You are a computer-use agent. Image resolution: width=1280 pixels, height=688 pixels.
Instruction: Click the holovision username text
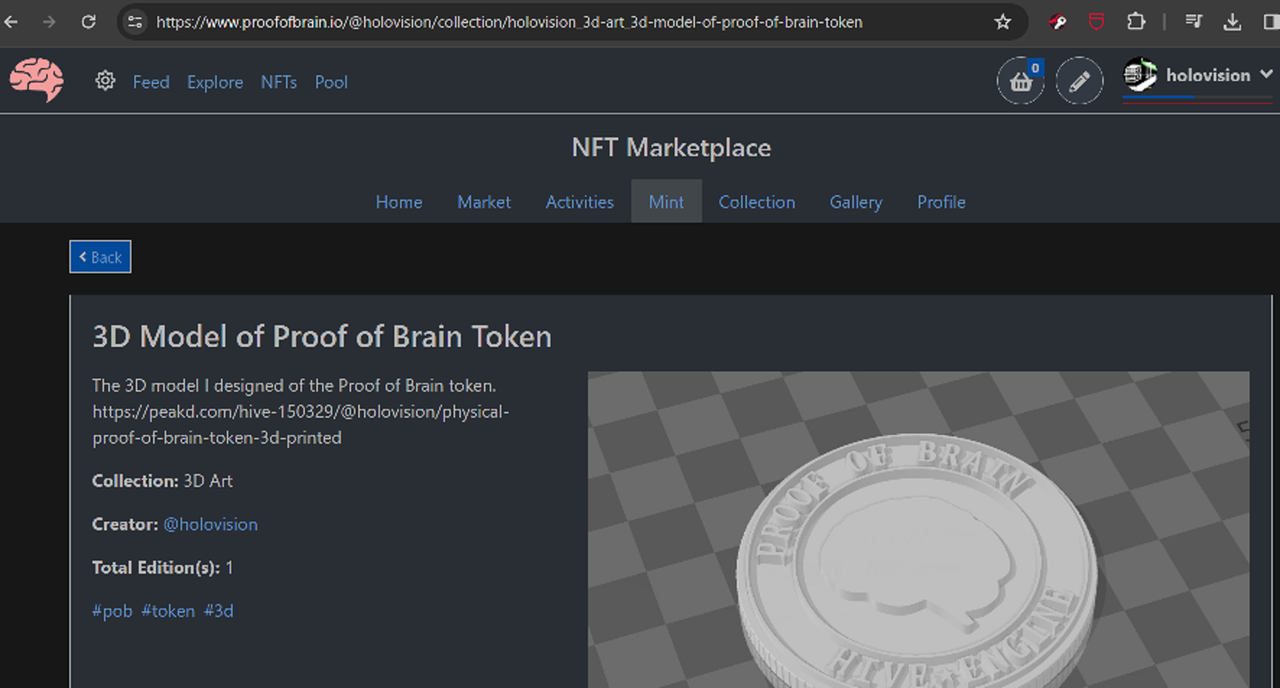coord(1208,75)
